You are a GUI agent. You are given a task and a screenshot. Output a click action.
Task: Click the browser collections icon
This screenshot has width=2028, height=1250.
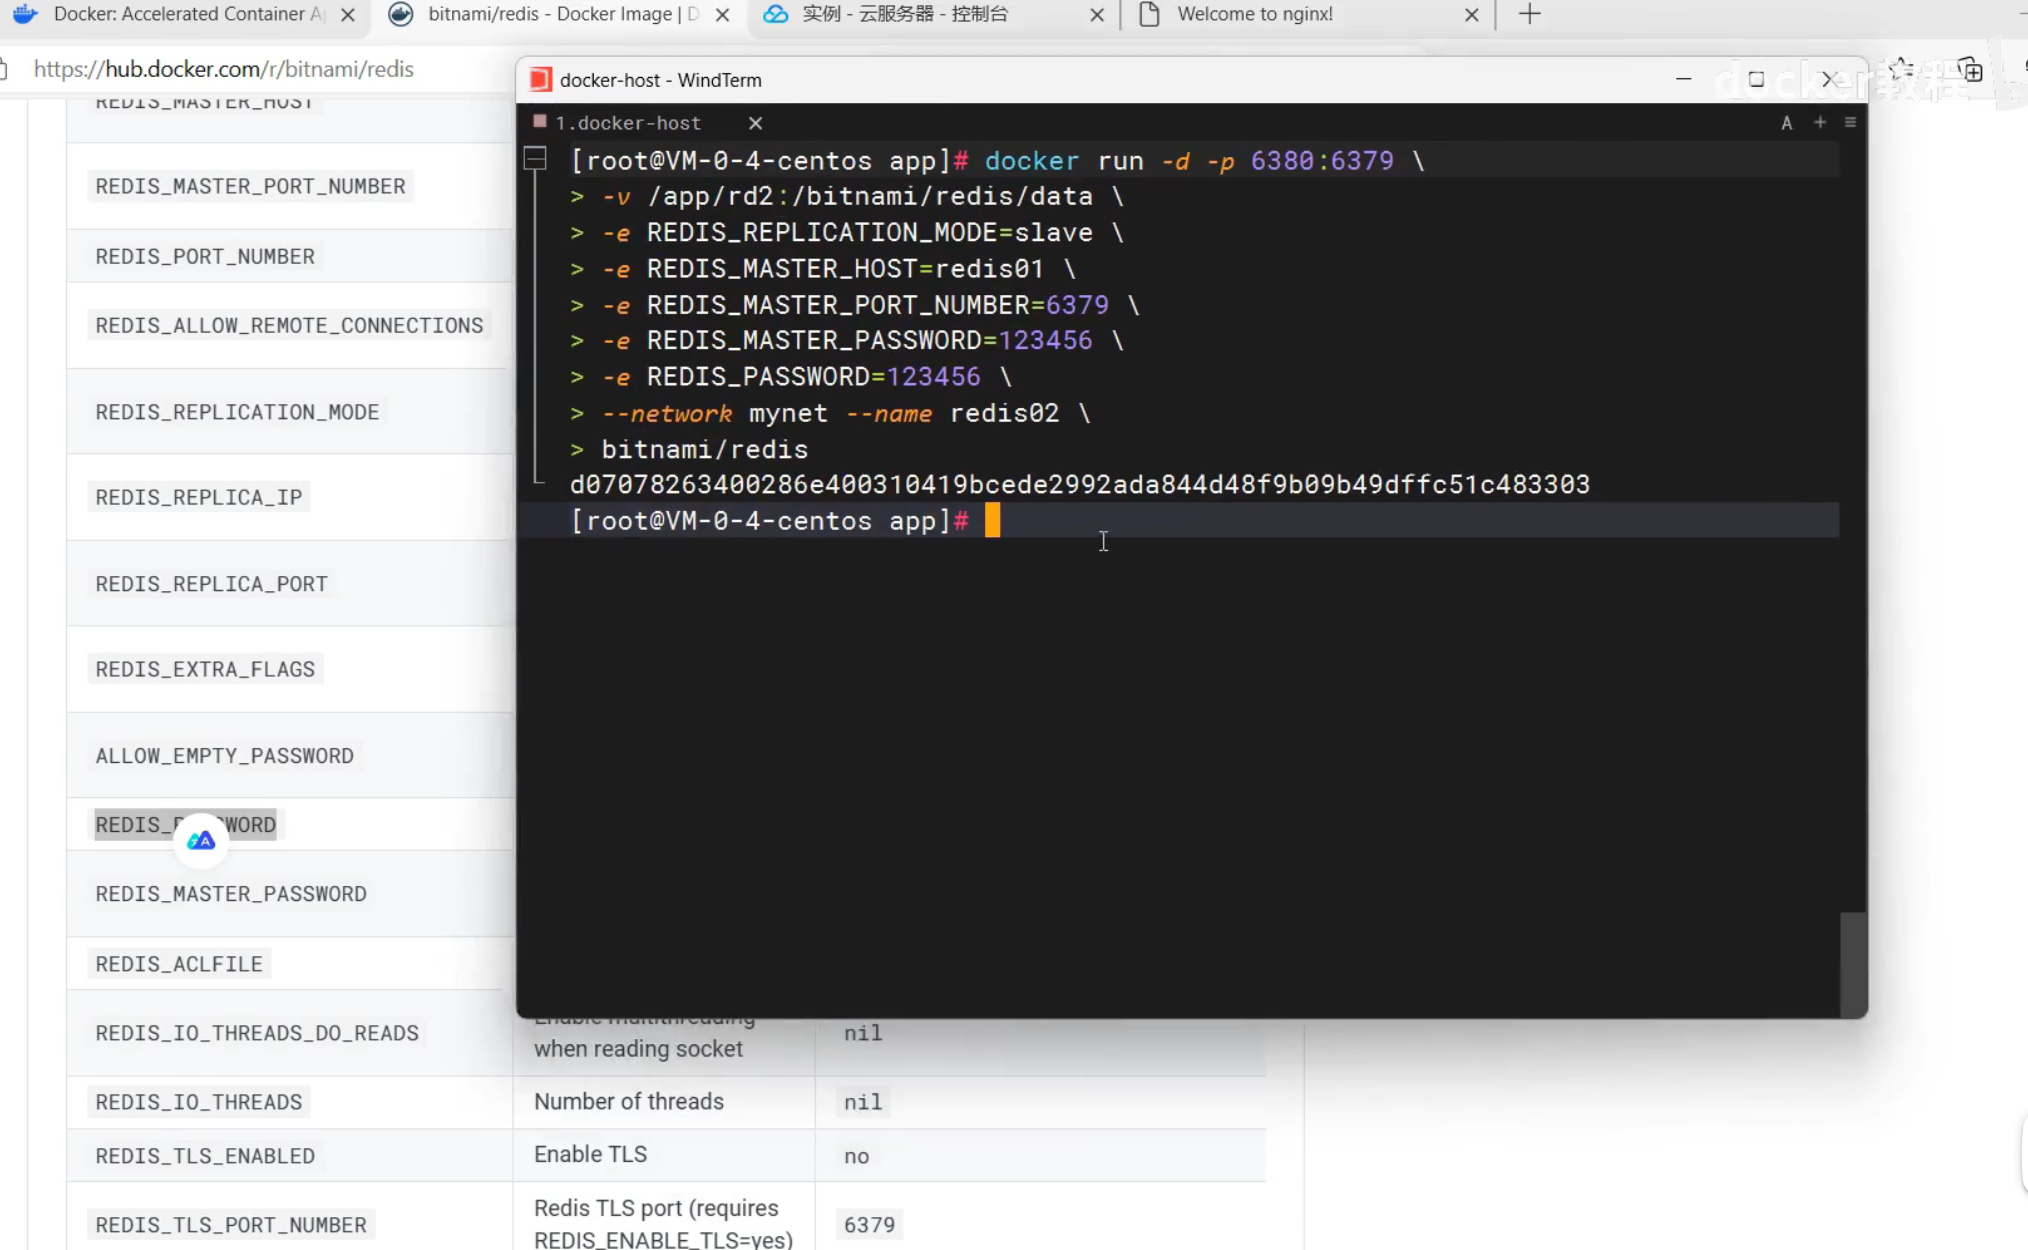coord(1970,69)
